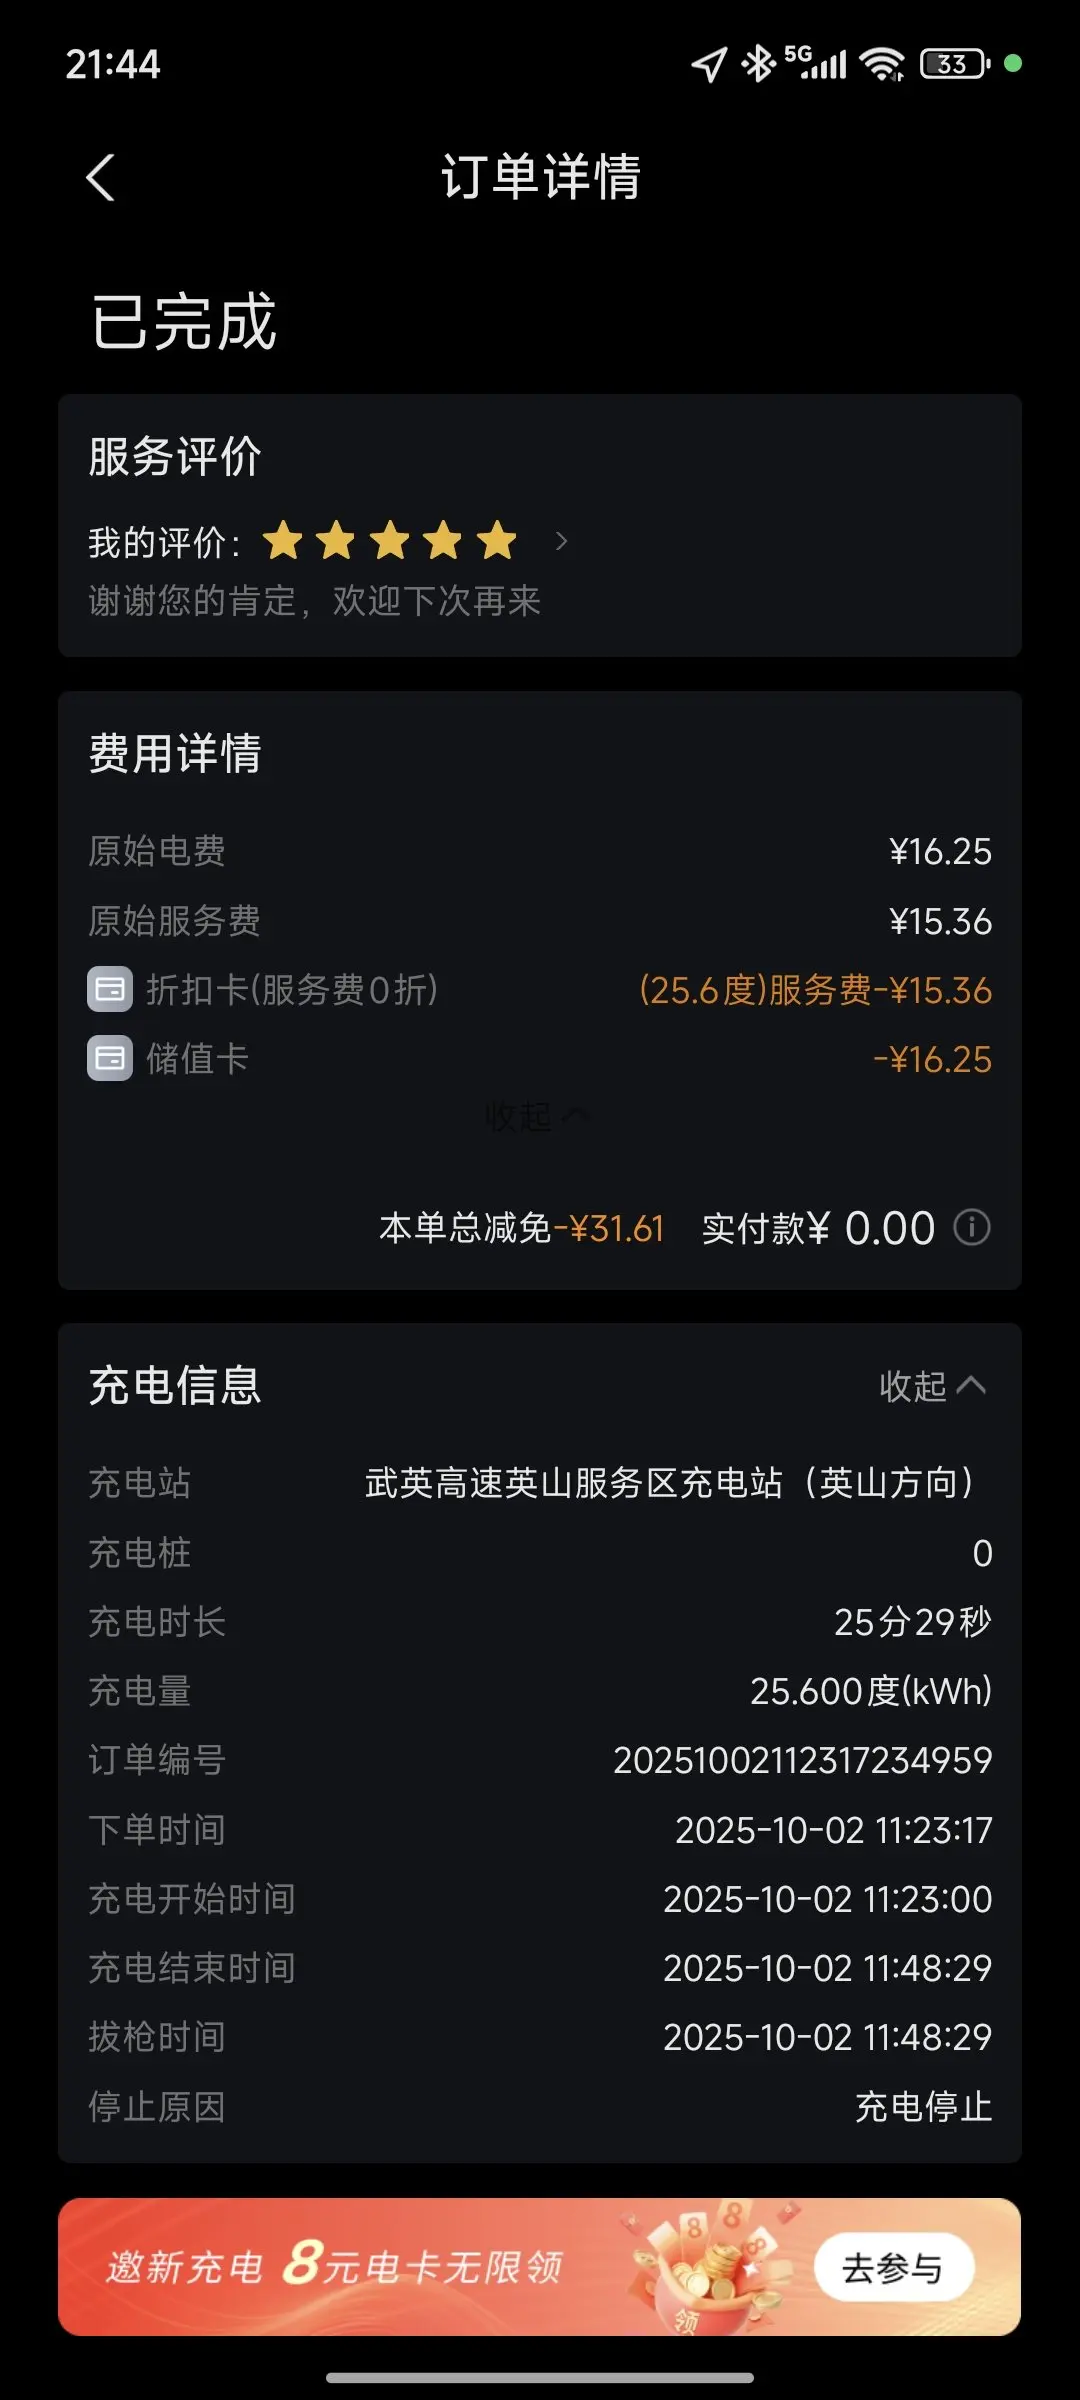The image size is (1080, 2400).
Task: Tap the first rating star
Action: click(283, 541)
